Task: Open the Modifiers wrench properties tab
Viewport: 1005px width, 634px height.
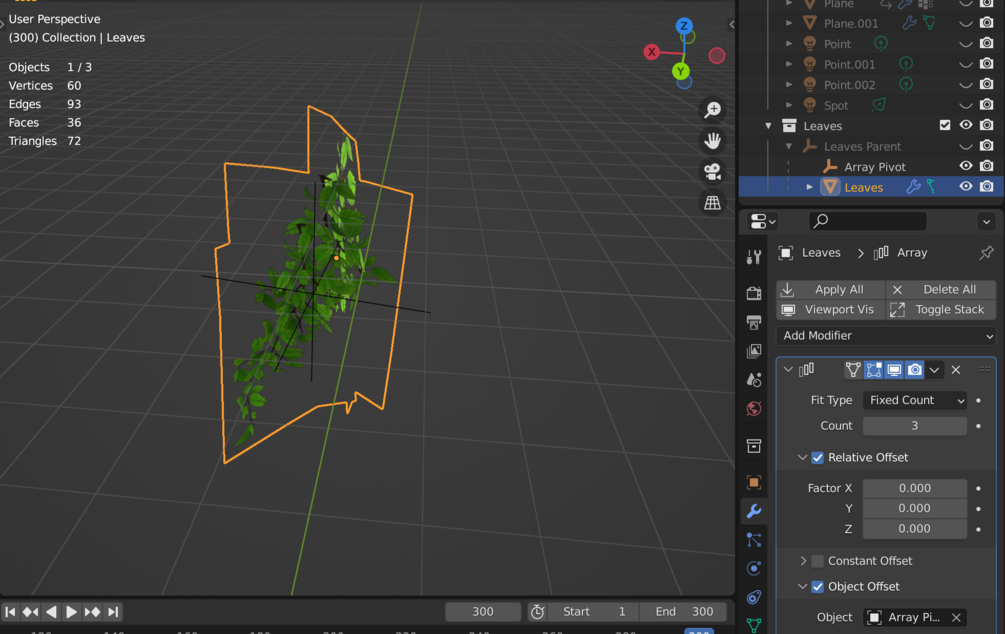Action: (754, 511)
